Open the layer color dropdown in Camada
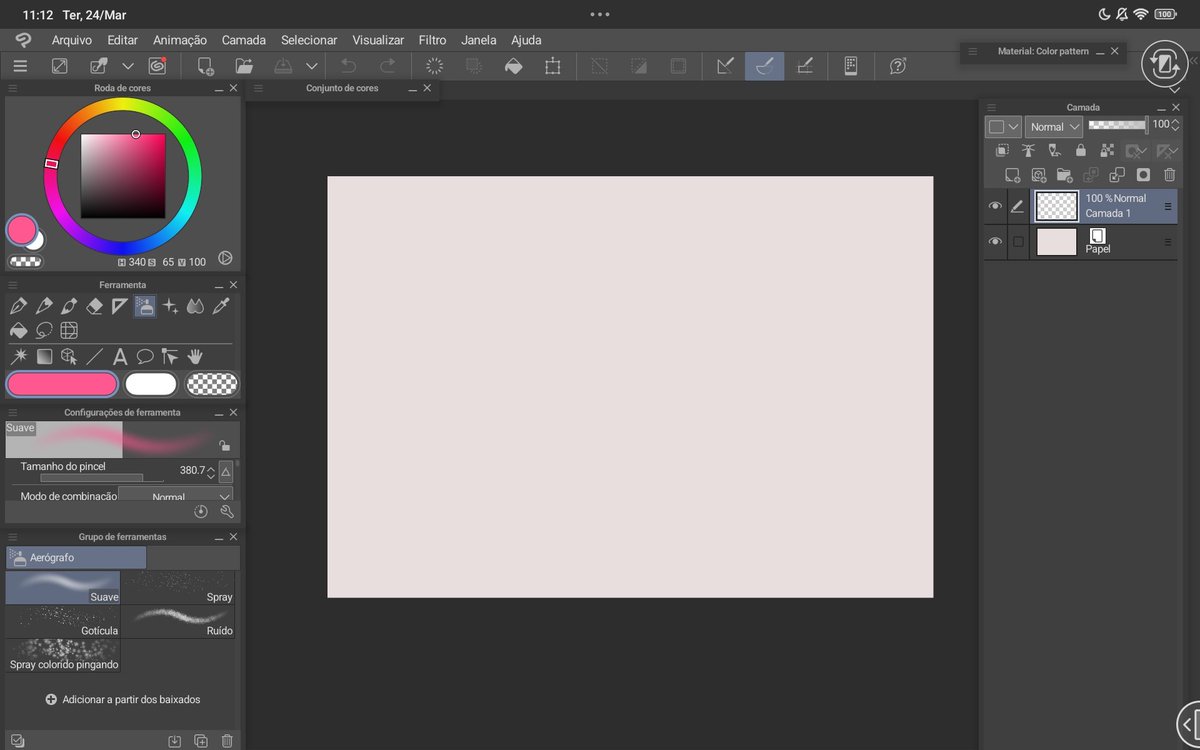1200x750 pixels. 1003,127
